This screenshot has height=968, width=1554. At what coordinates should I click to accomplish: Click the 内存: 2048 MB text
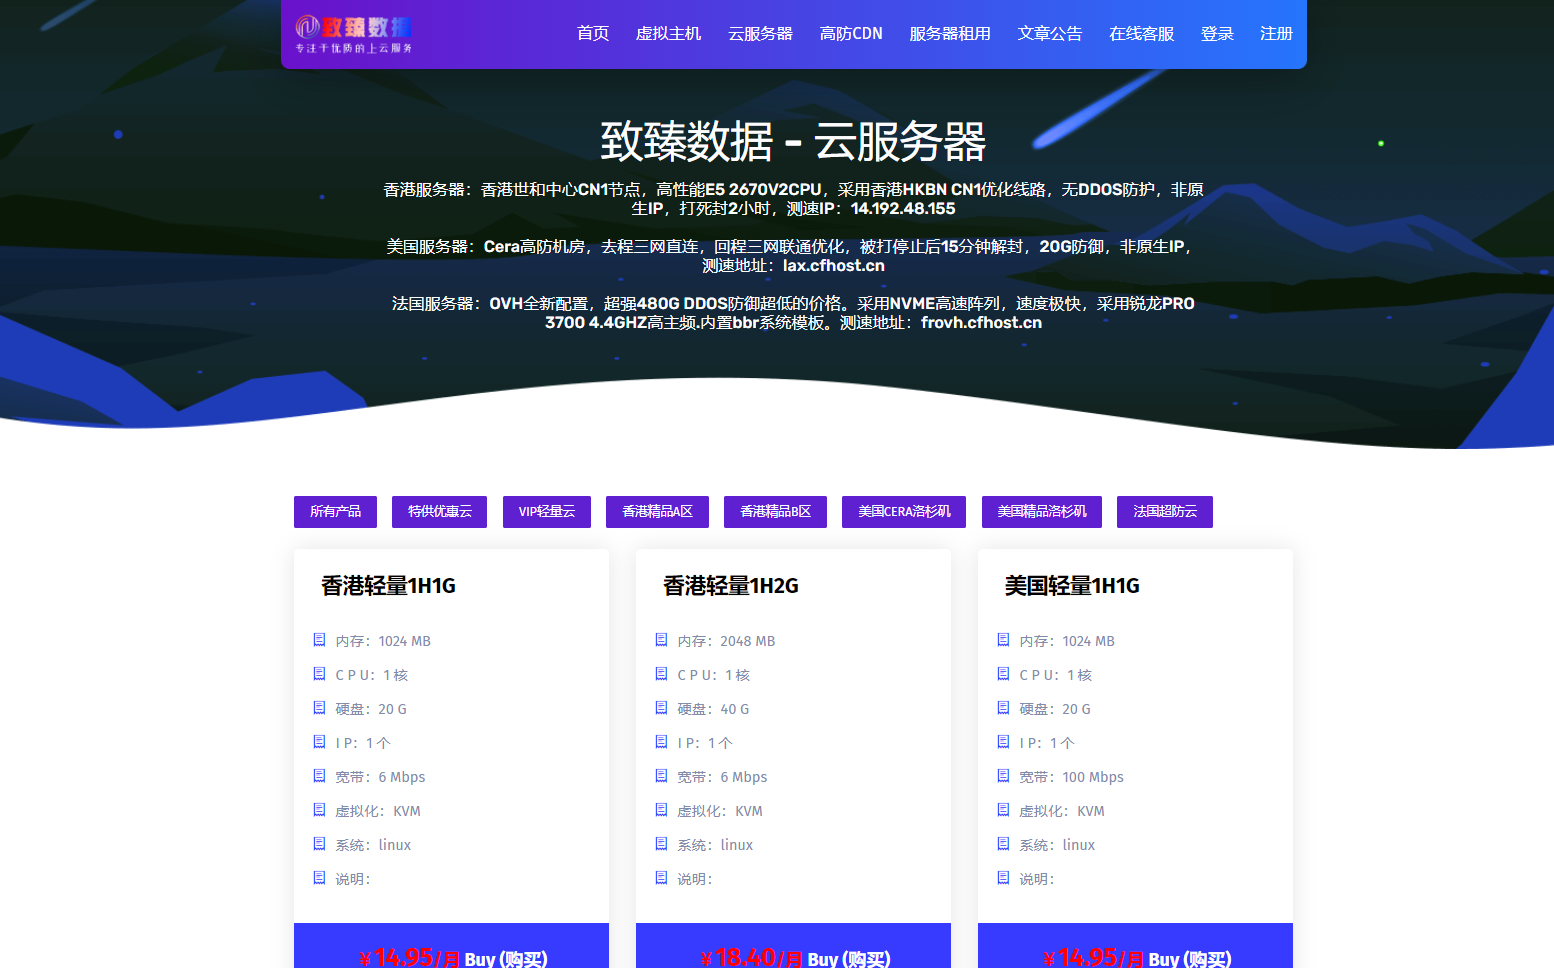pos(726,641)
